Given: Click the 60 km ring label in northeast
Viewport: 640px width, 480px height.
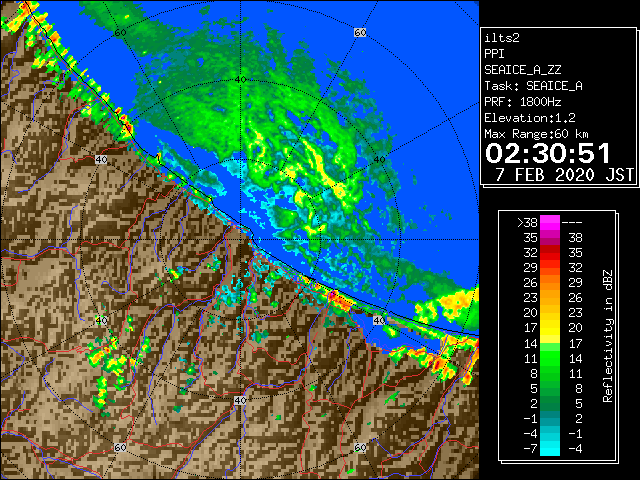Looking at the screenshot, I should tap(360, 33).
